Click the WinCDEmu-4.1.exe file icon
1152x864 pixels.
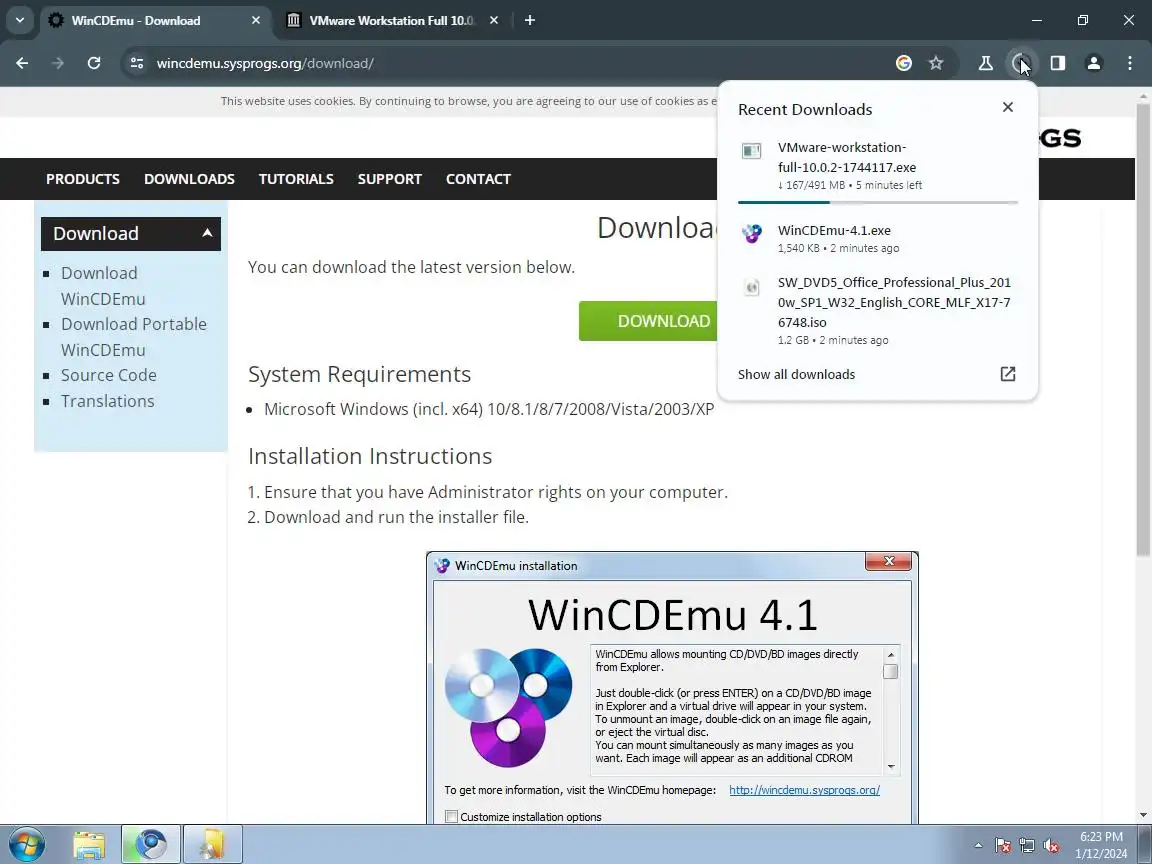pyautogui.click(x=751, y=234)
